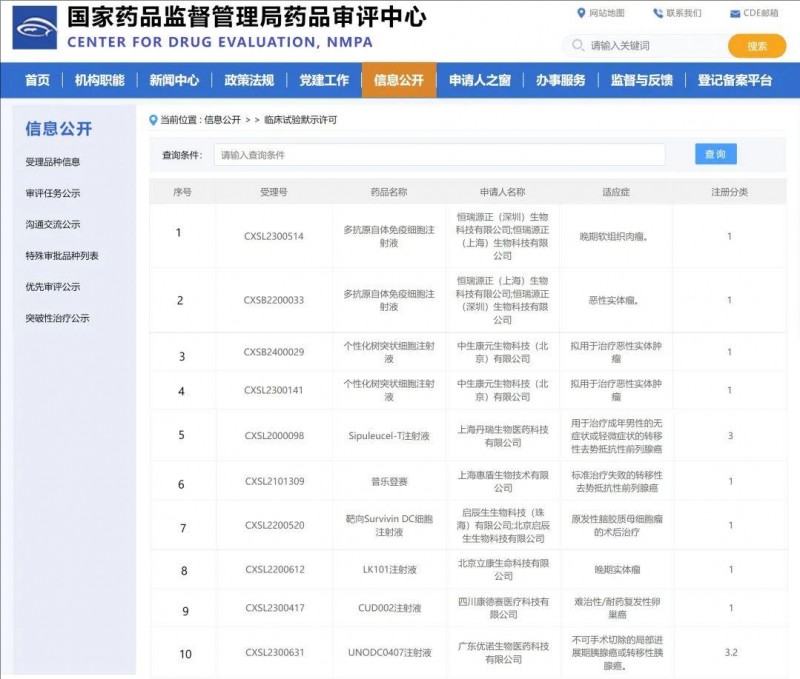The height and width of the screenshot is (679, 800).
Task: Select acceptance number CXSL2200612
Action: 274,569
